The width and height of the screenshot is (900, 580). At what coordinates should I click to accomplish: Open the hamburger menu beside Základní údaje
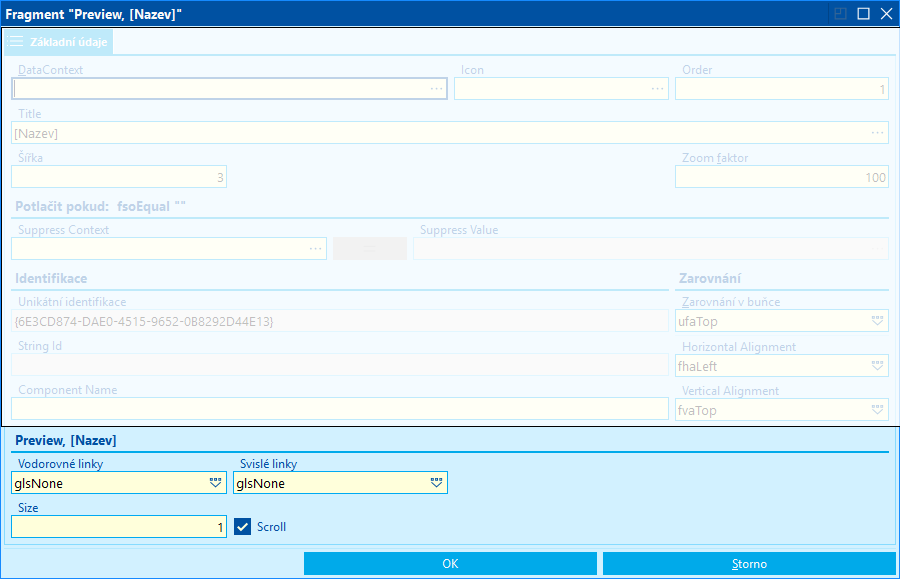click(16, 41)
